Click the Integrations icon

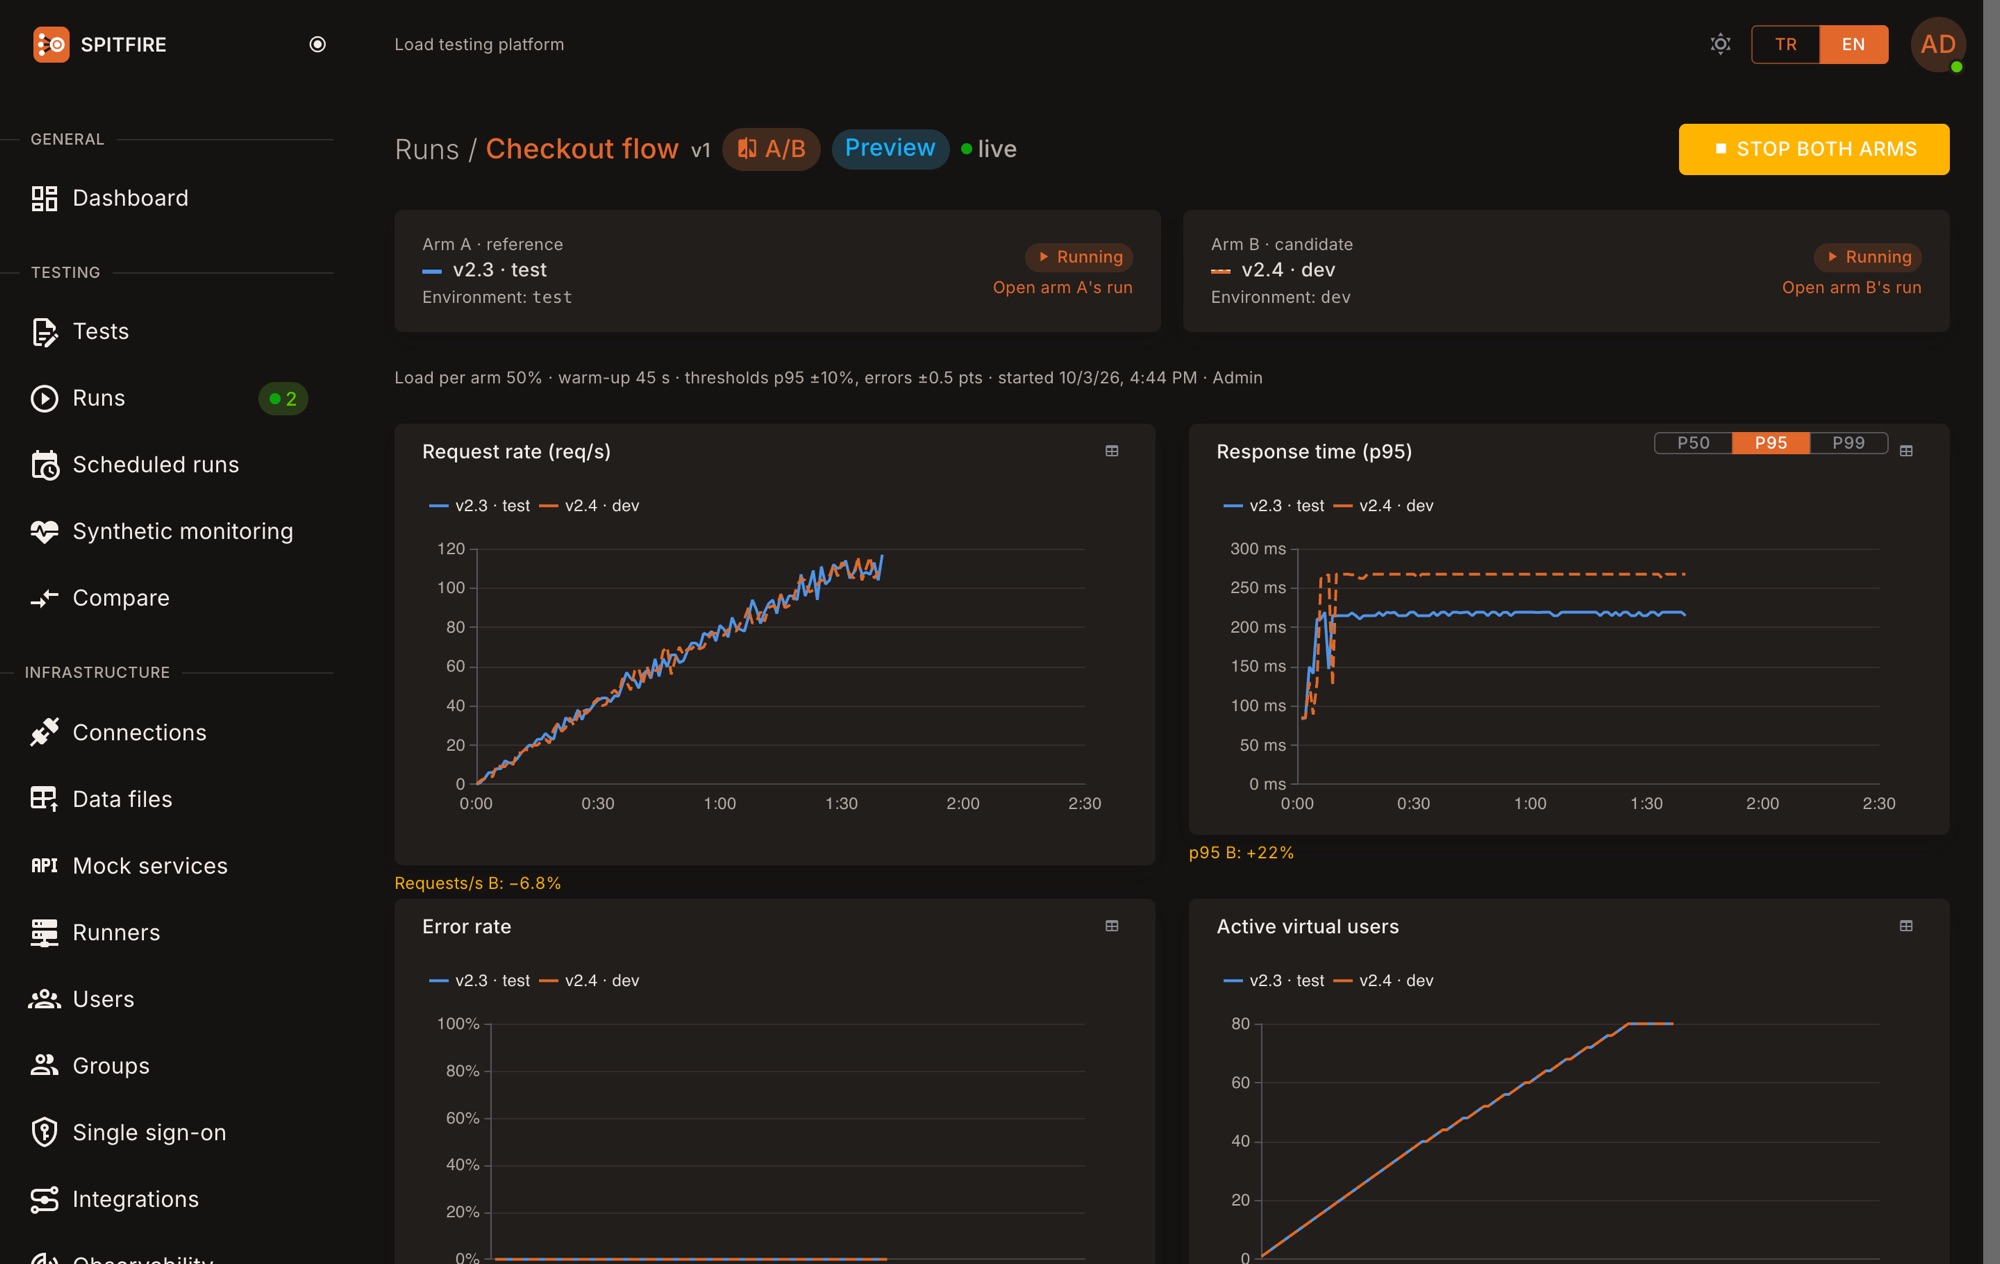click(x=44, y=1199)
